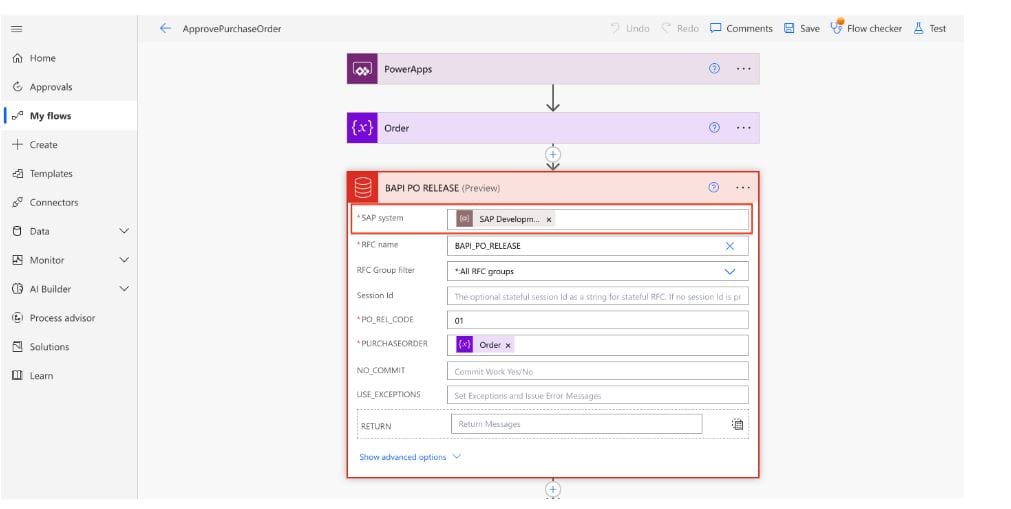Go to My flows in sidebar
This screenshot has width=1011, height=509.
(50, 116)
